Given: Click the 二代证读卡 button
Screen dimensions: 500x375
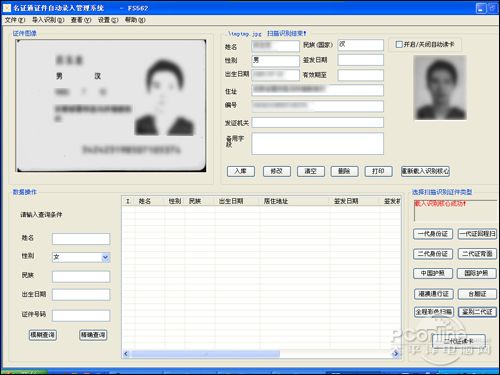Looking at the screenshot, I should click(x=459, y=341).
